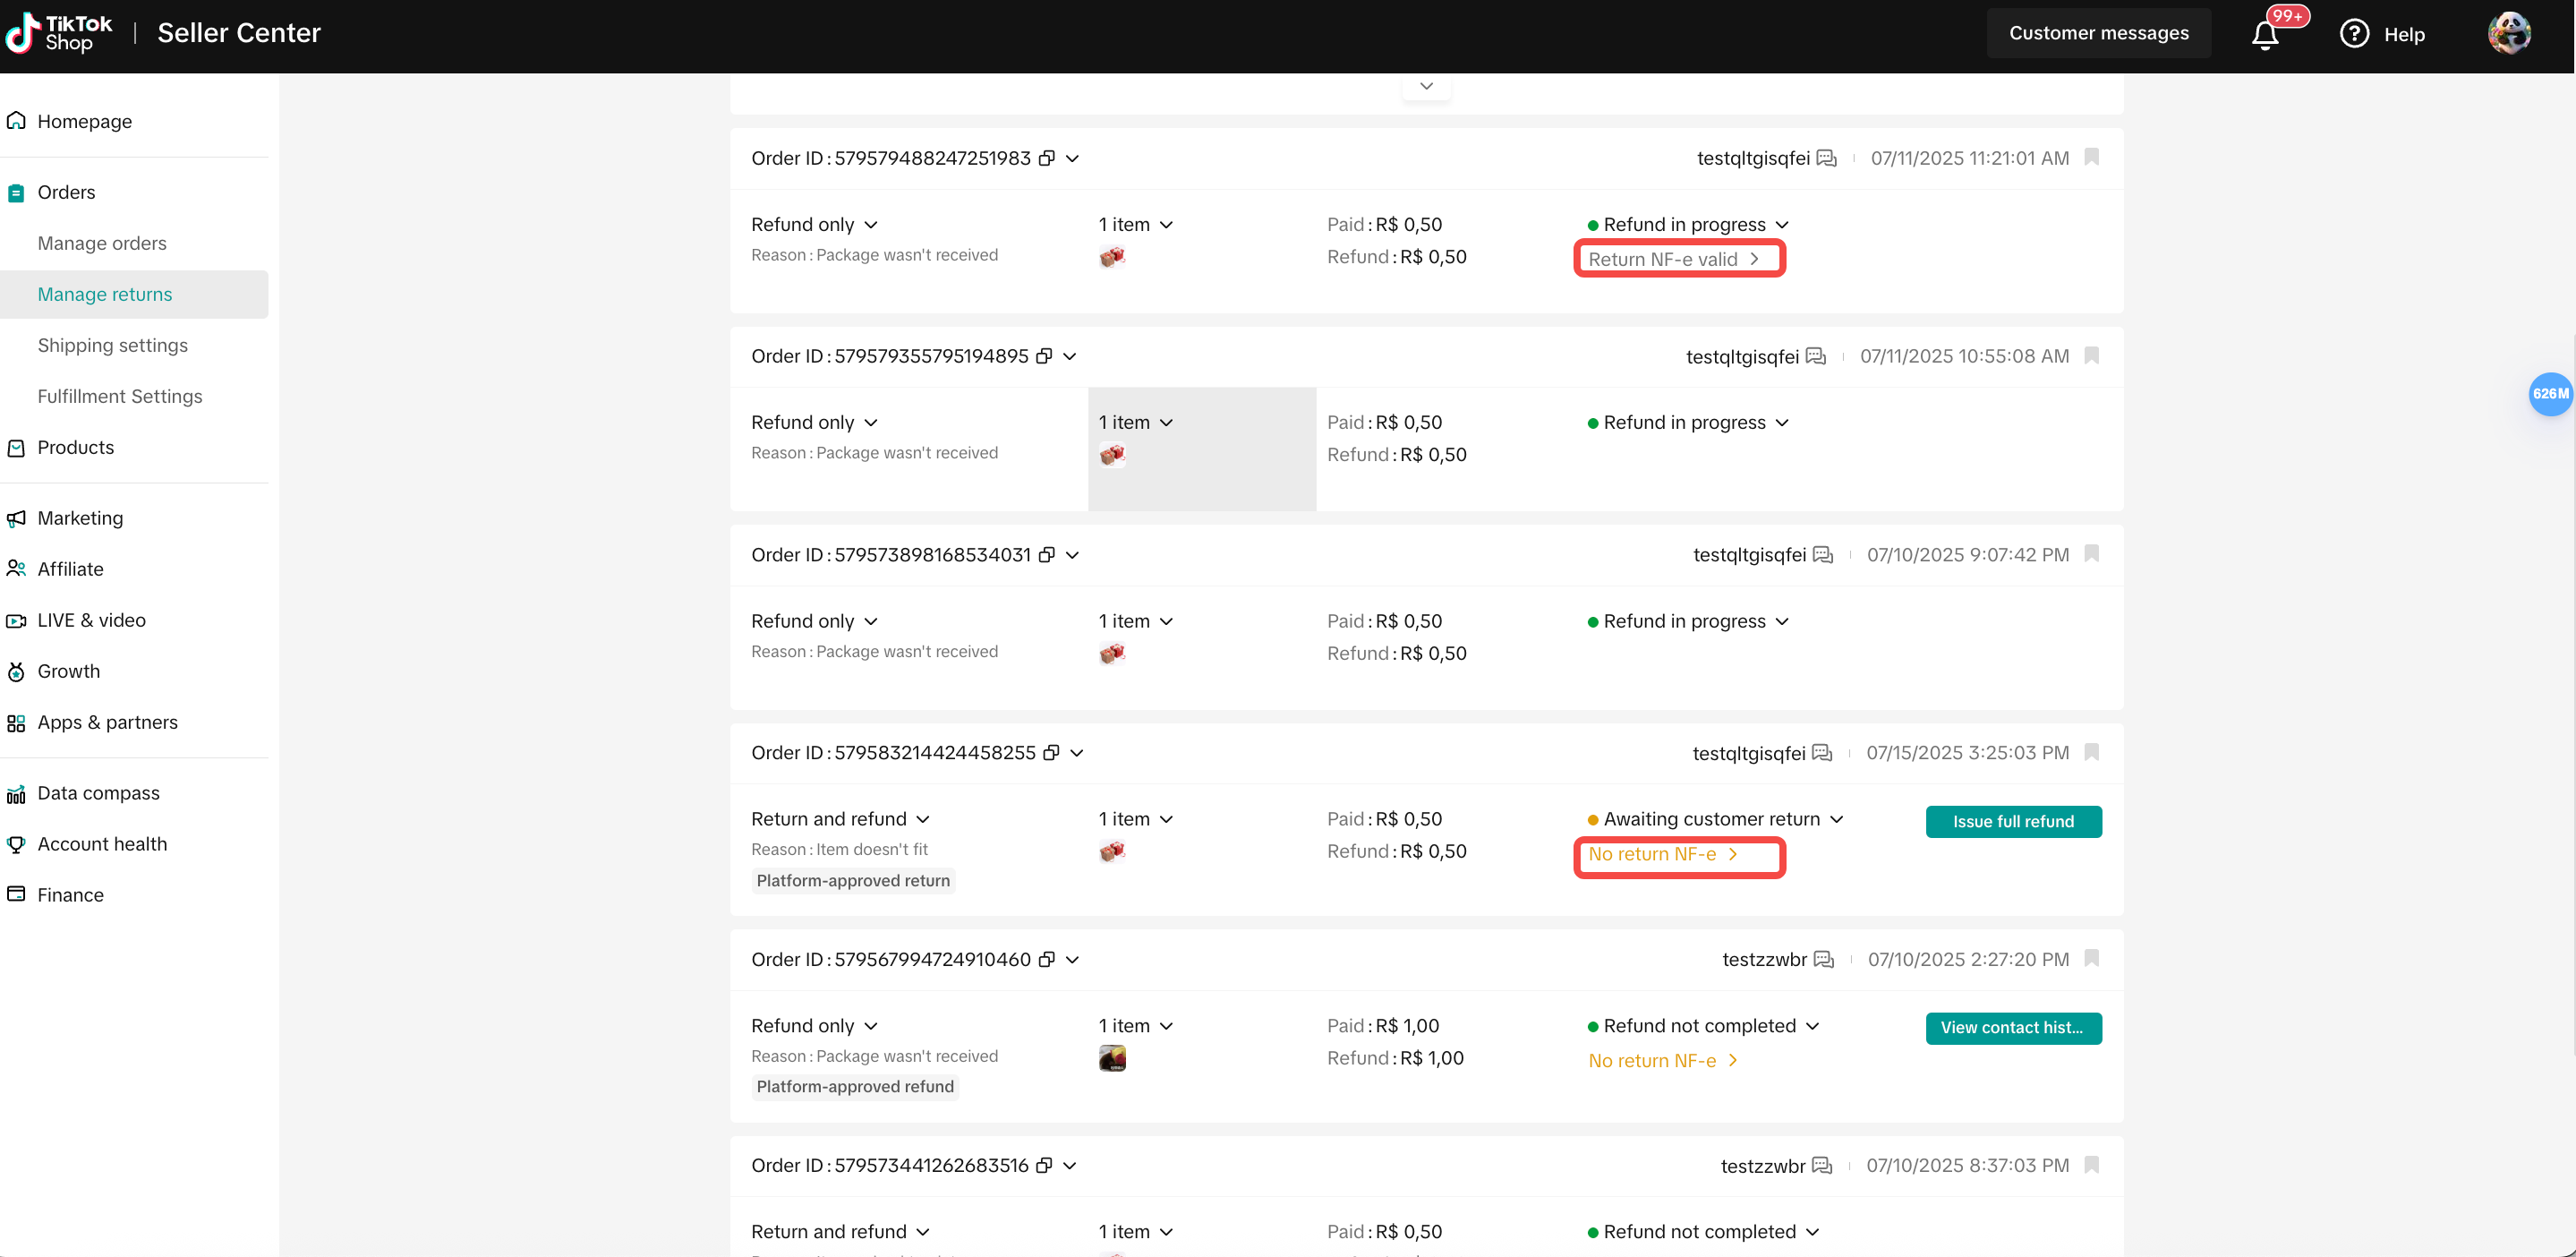
Task: Expand details of order 579579488247251983
Action: point(1072,159)
